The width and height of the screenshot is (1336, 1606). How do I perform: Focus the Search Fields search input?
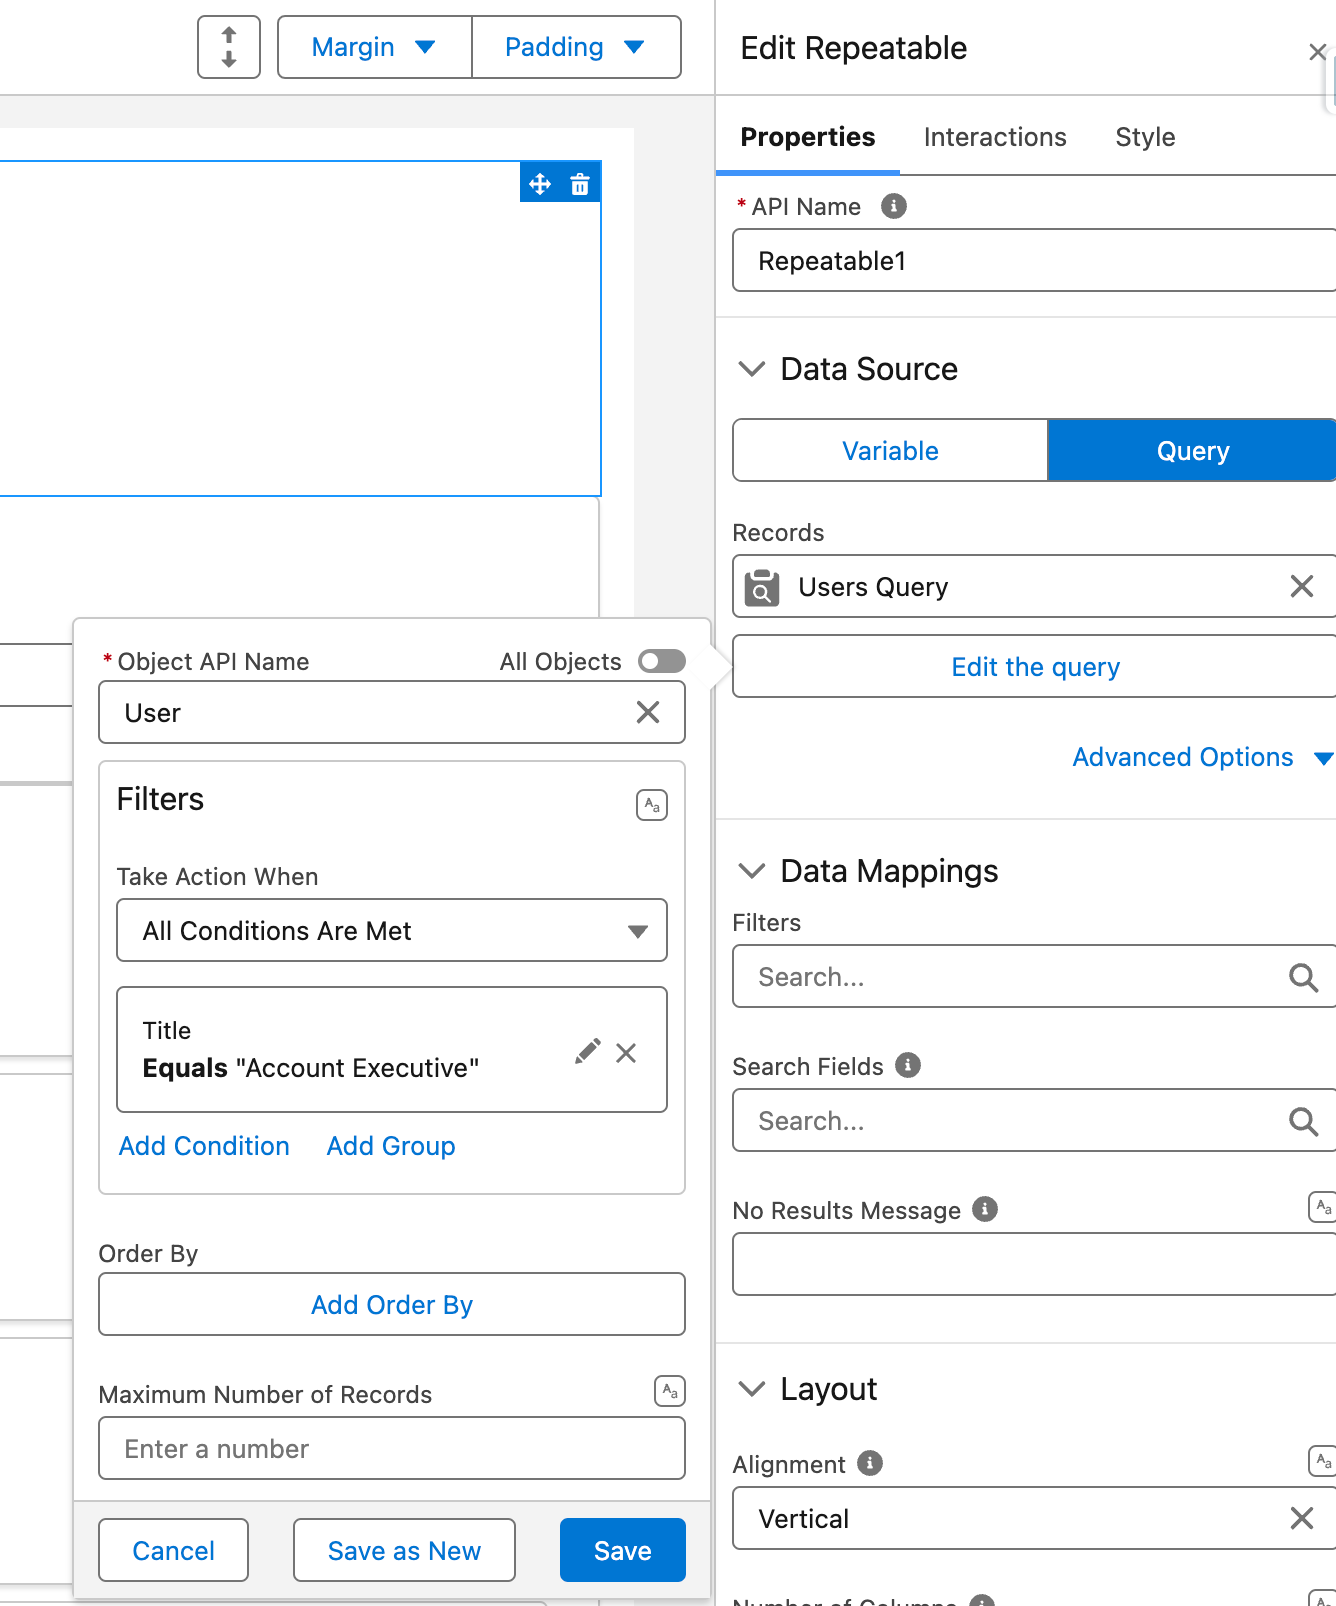point(1034,1120)
